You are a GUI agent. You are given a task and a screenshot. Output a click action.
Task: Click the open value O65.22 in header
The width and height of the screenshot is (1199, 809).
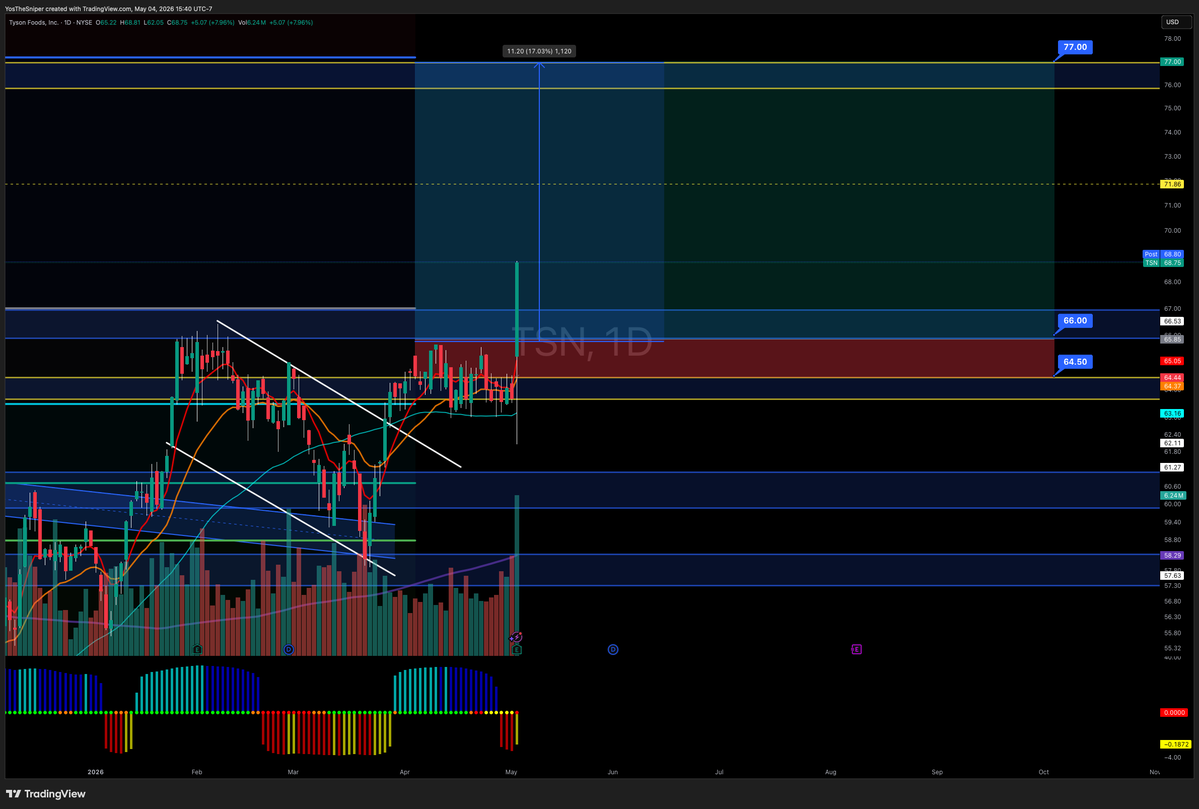click(x=106, y=22)
